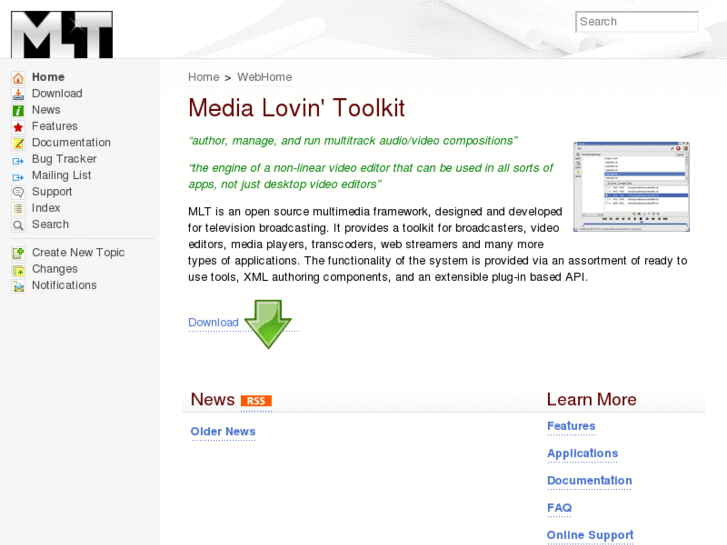Click the Changes icon in sidebar
The image size is (727, 545).
pyautogui.click(x=18, y=269)
